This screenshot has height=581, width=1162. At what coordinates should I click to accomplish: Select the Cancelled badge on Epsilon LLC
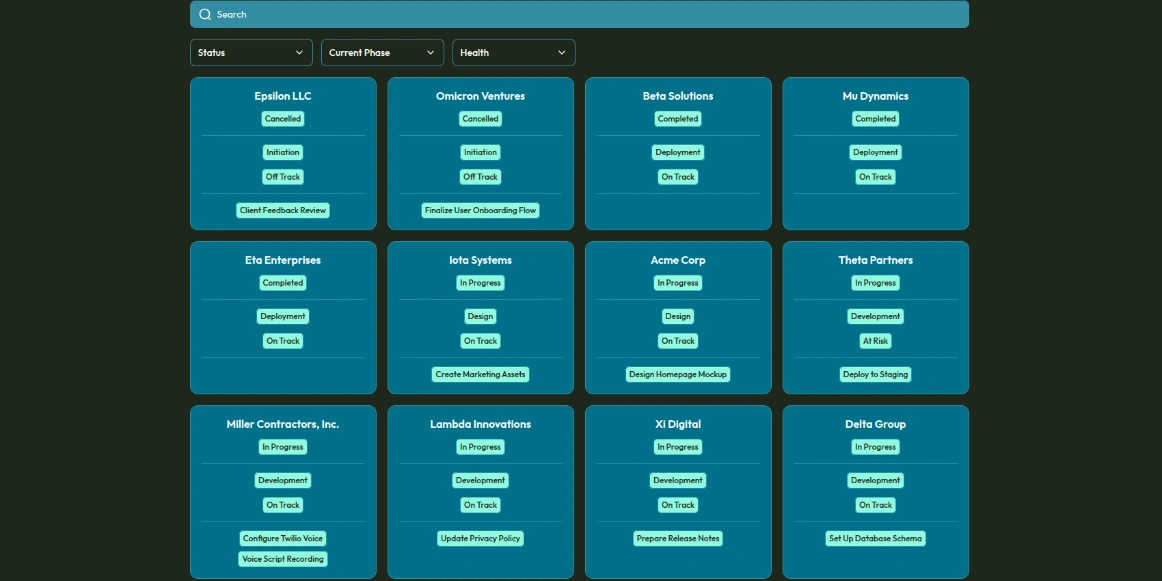283,118
